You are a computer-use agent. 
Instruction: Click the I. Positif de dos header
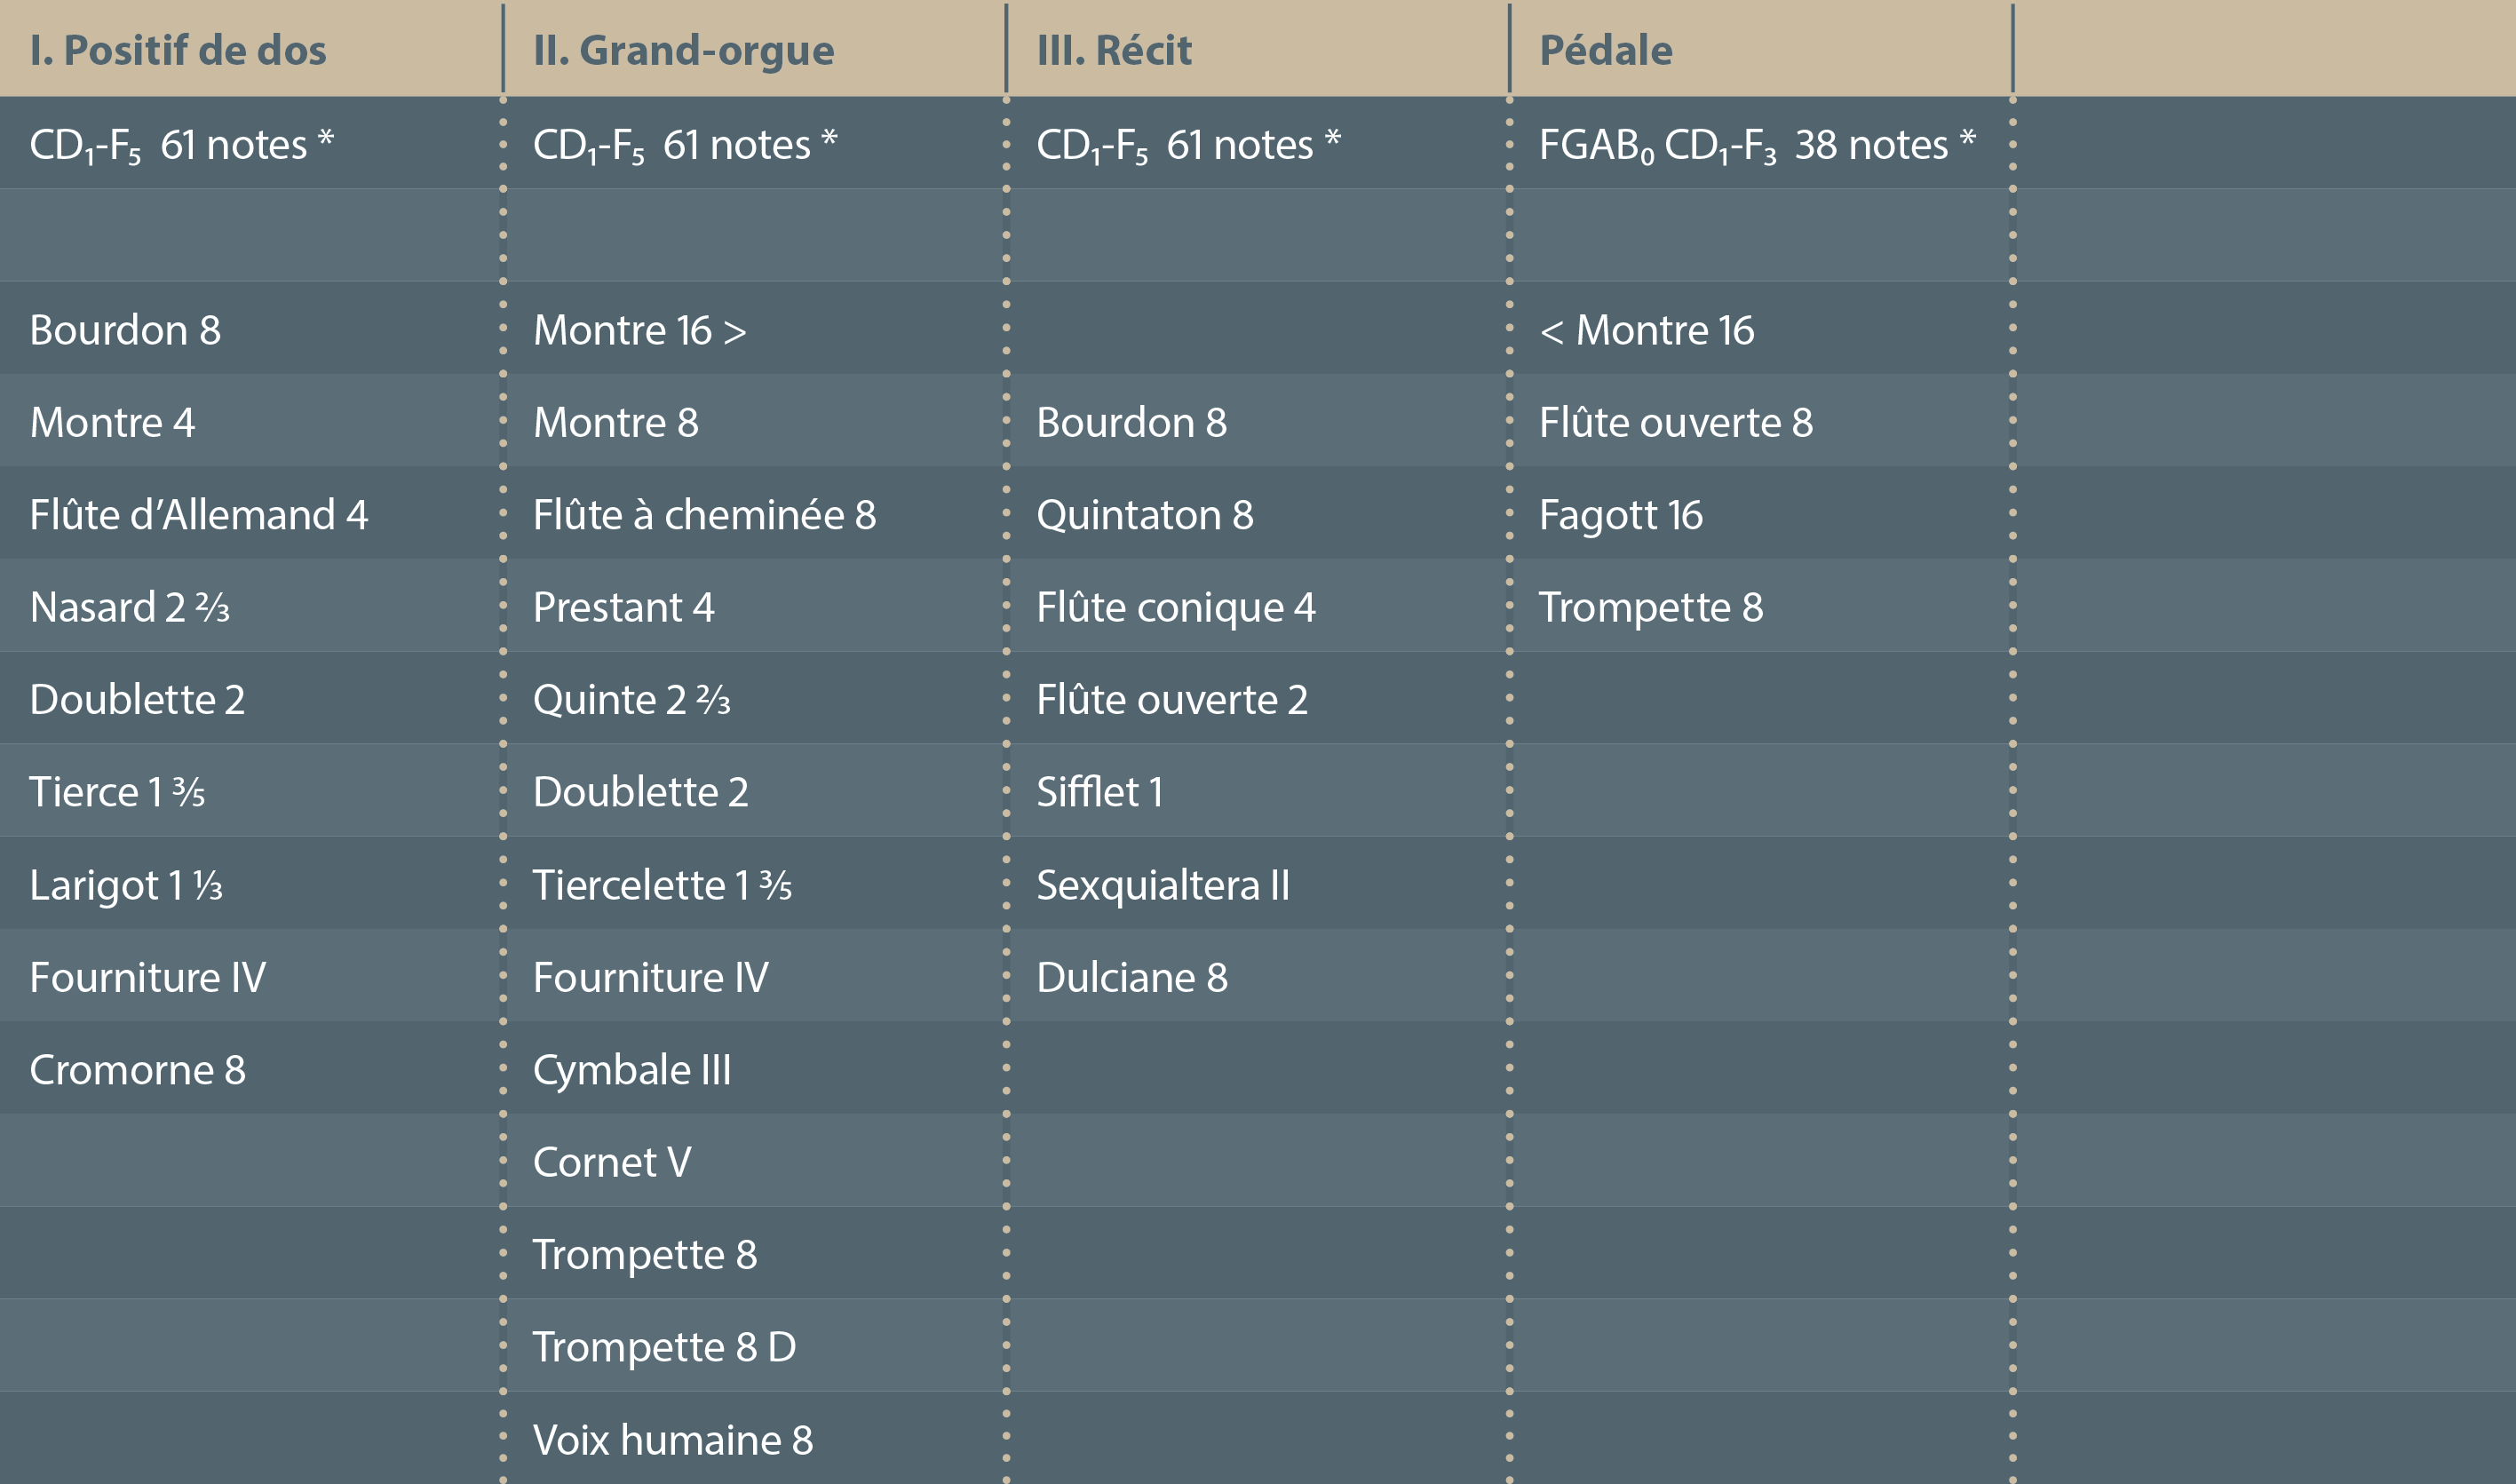pyautogui.click(x=178, y=50)
